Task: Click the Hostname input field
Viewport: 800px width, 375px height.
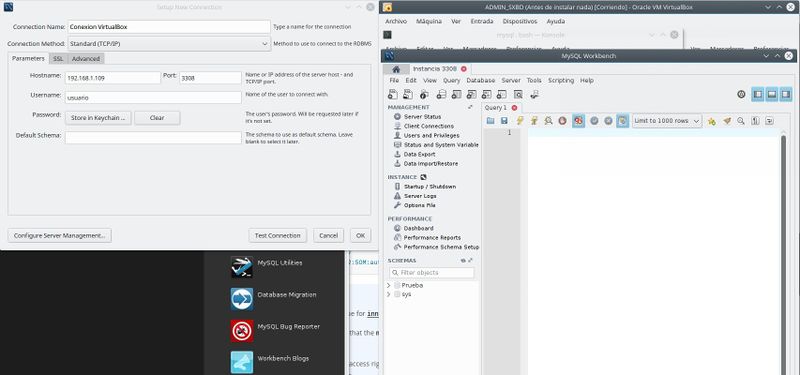Action: pos(113,78)
